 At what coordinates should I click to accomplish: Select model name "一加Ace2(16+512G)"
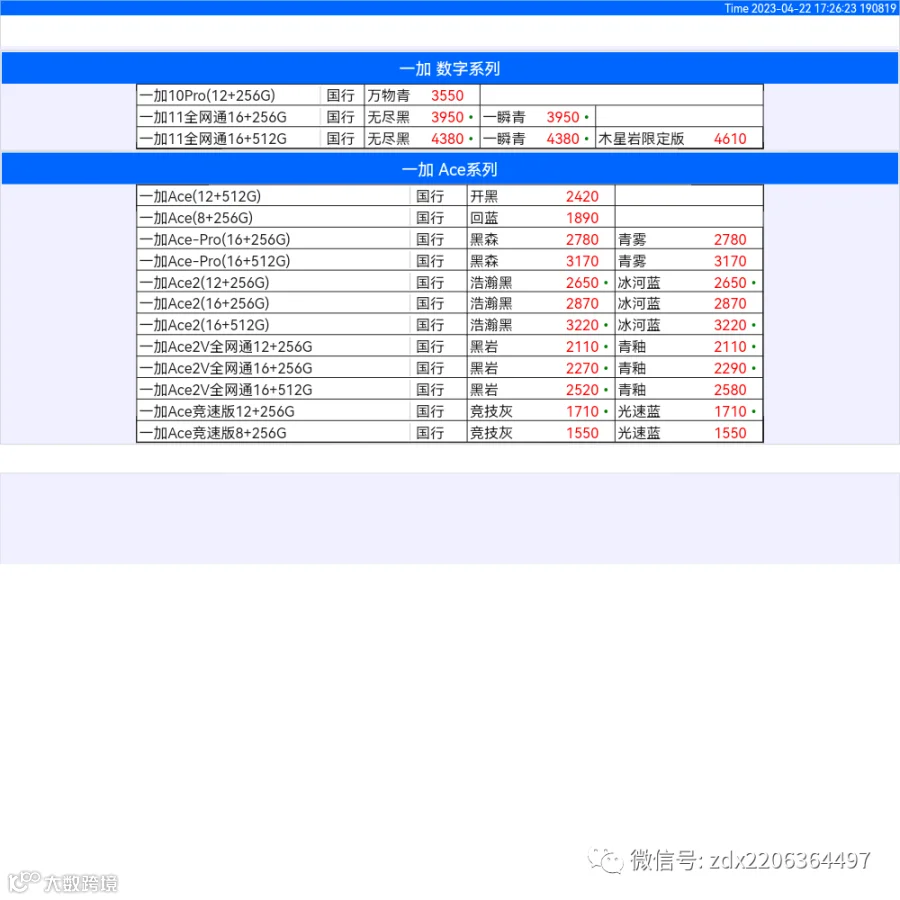pyautogui.click(x=204, y=325)
